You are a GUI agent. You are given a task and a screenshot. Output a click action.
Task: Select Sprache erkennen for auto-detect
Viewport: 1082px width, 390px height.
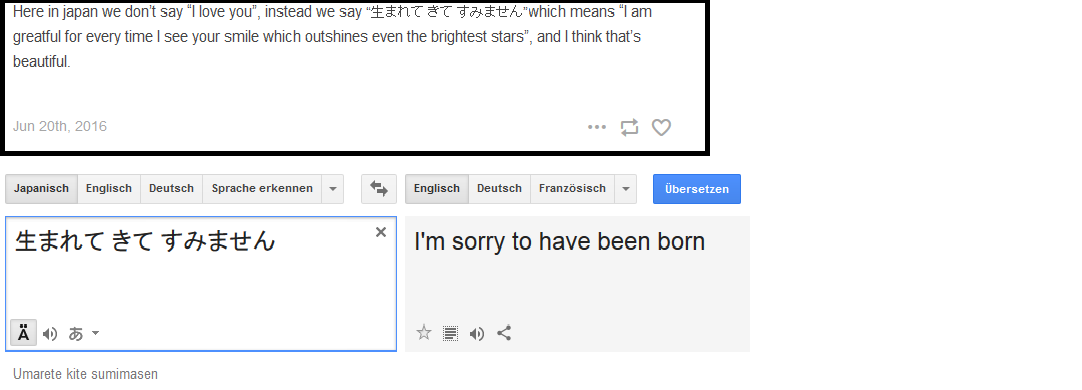tap(262, 188)
